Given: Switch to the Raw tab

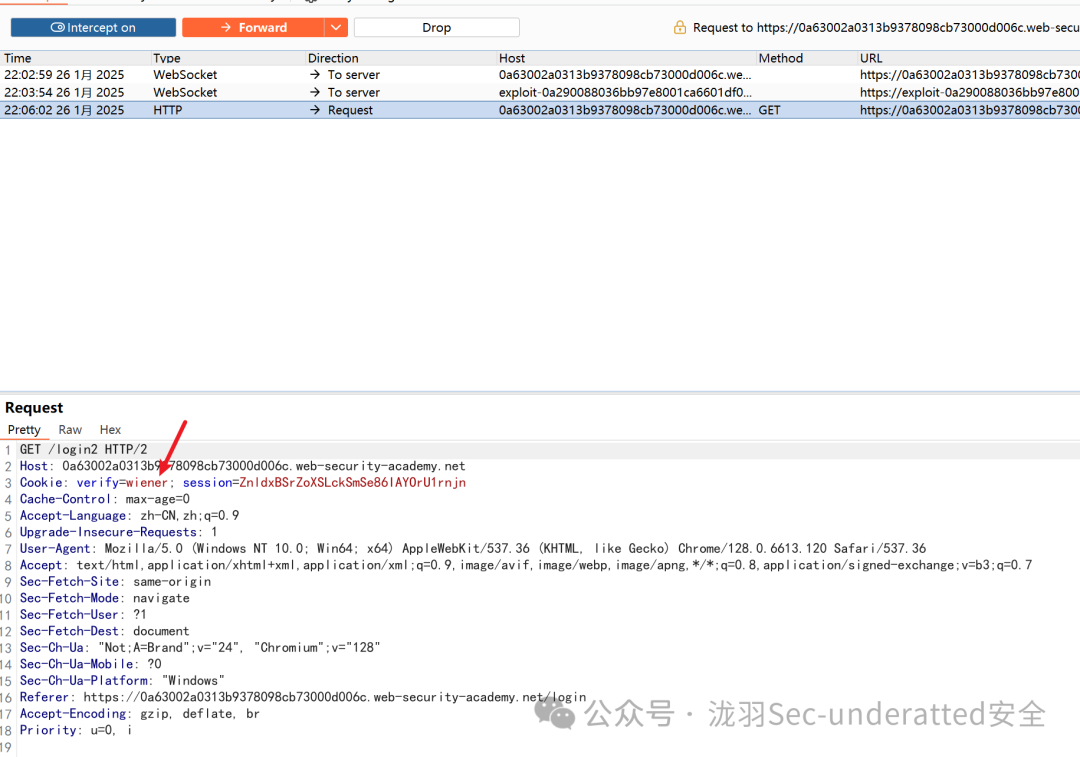Looking at the screenshot, I should (70, 430).
